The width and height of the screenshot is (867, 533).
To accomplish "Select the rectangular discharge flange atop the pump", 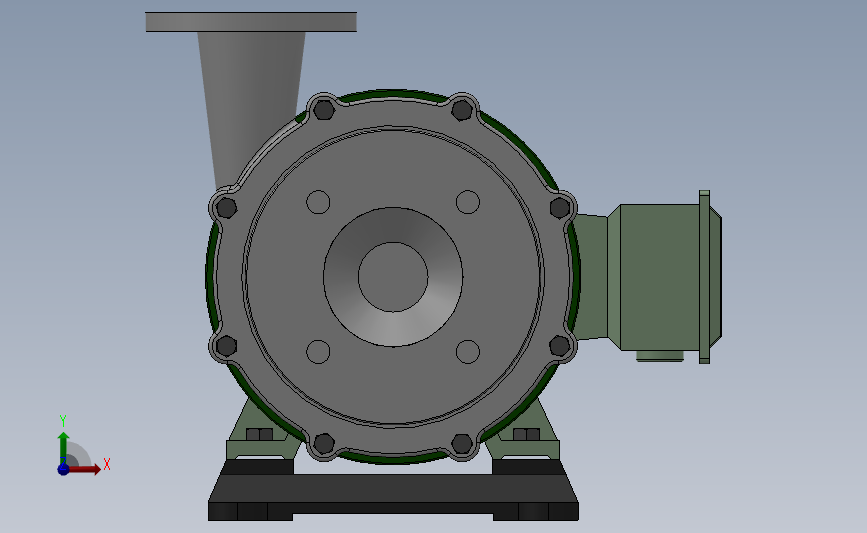I will point(251,22).
